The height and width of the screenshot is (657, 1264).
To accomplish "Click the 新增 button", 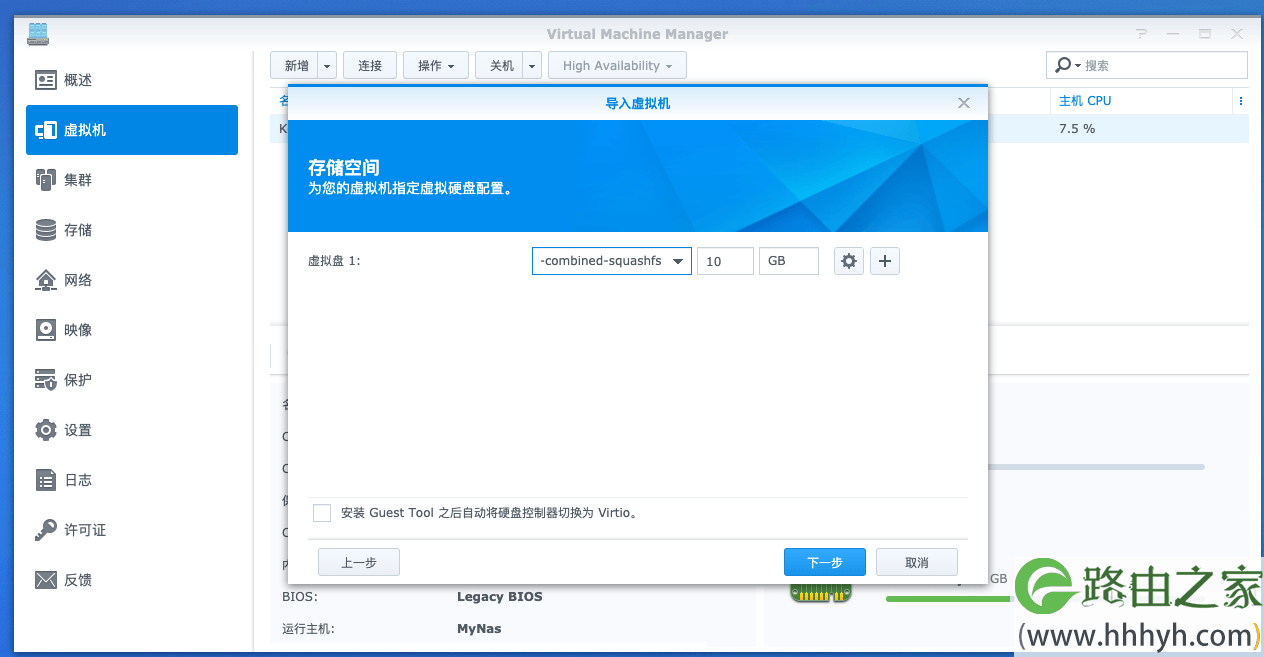I will (x=295, y=66).
